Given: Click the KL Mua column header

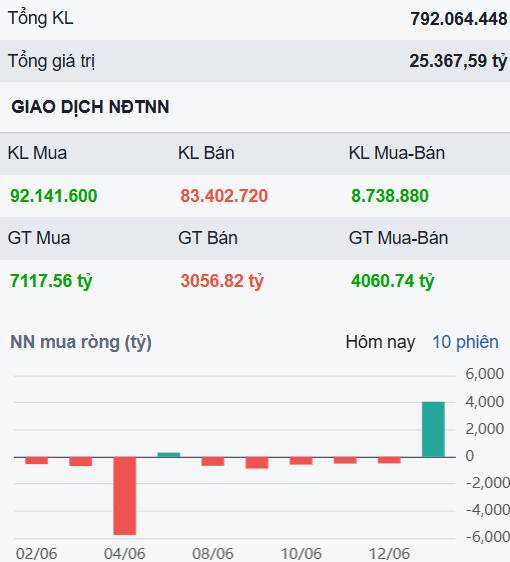Looking at the screenshot, I should pyautogui.click(x=37, y=153).
